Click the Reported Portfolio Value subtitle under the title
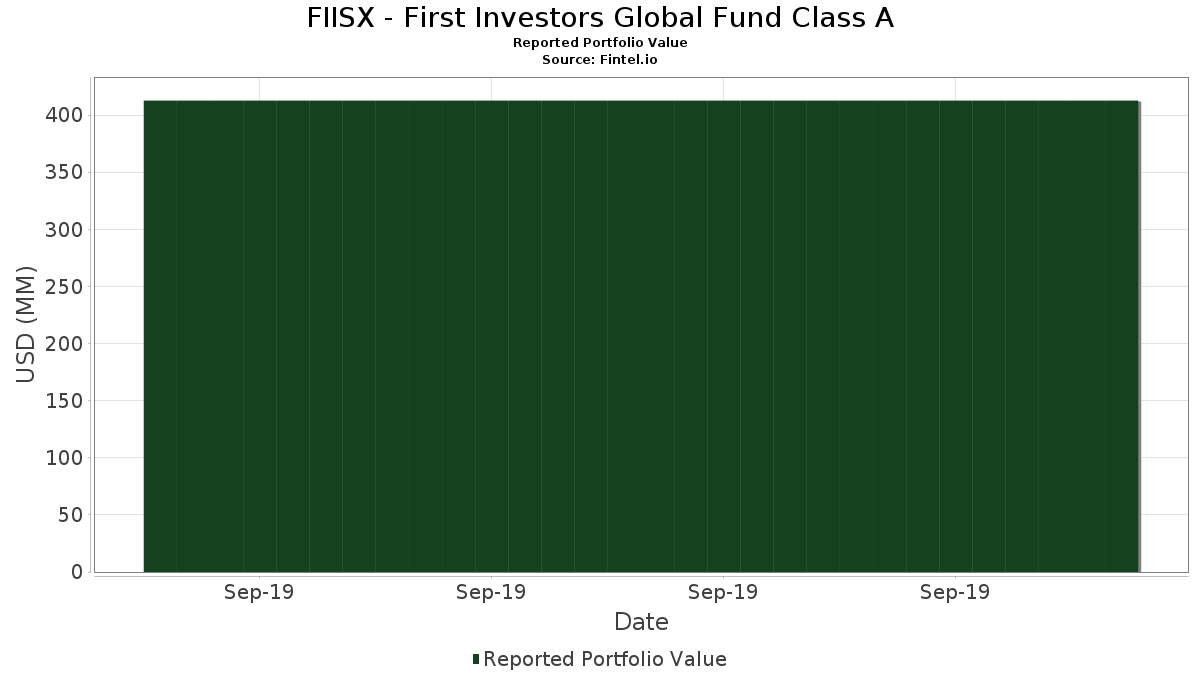Viewport: 1200px width, 675px height. click(600, 43)
